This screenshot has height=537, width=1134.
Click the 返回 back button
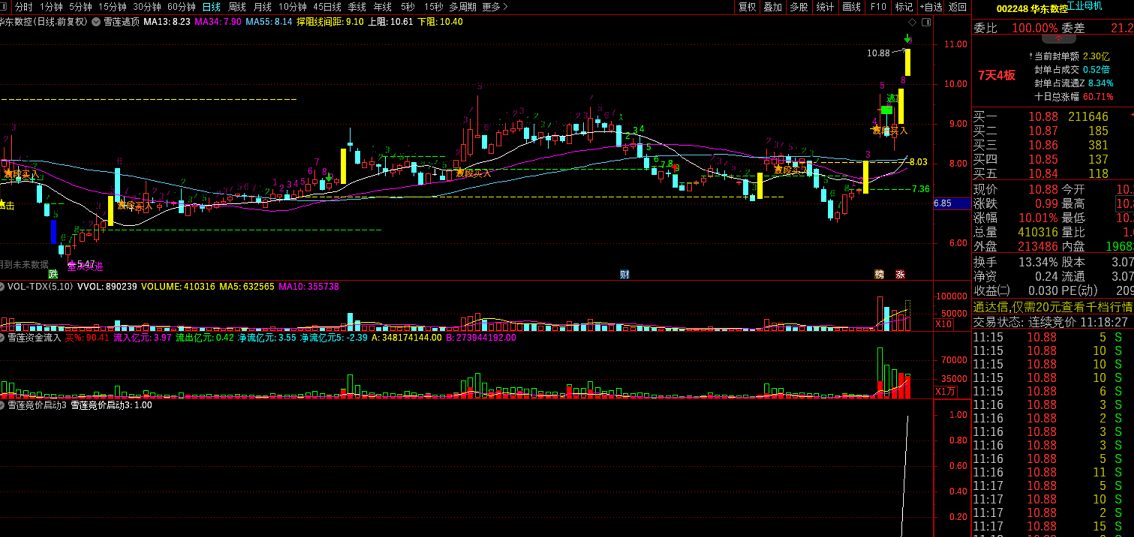click(958, 7)
